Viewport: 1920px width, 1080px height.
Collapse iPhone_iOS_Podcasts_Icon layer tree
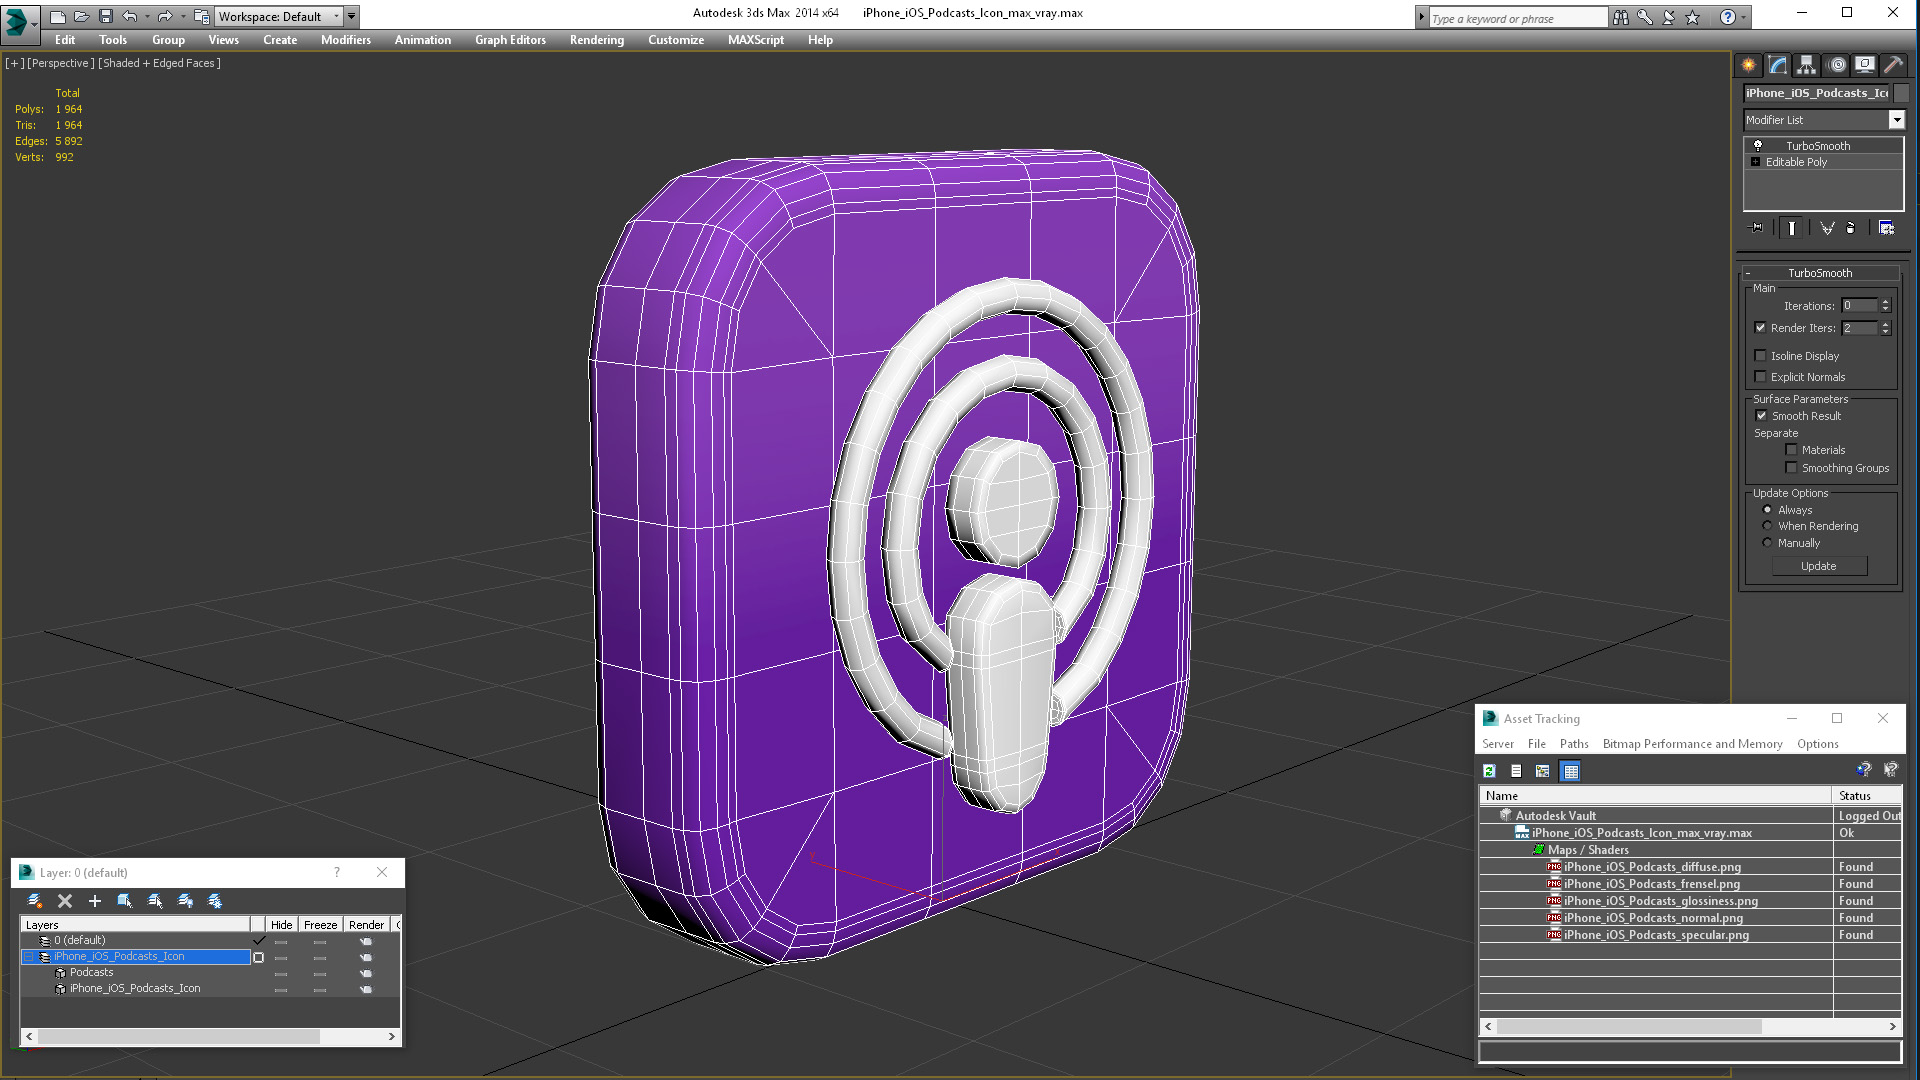29,957
